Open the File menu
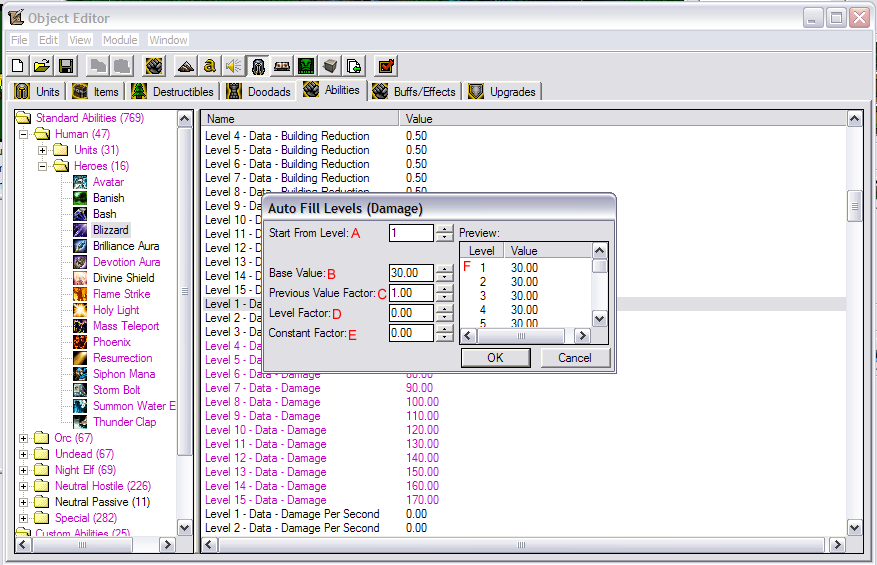This screenshot has height=565, width=877. click(19, 40)
